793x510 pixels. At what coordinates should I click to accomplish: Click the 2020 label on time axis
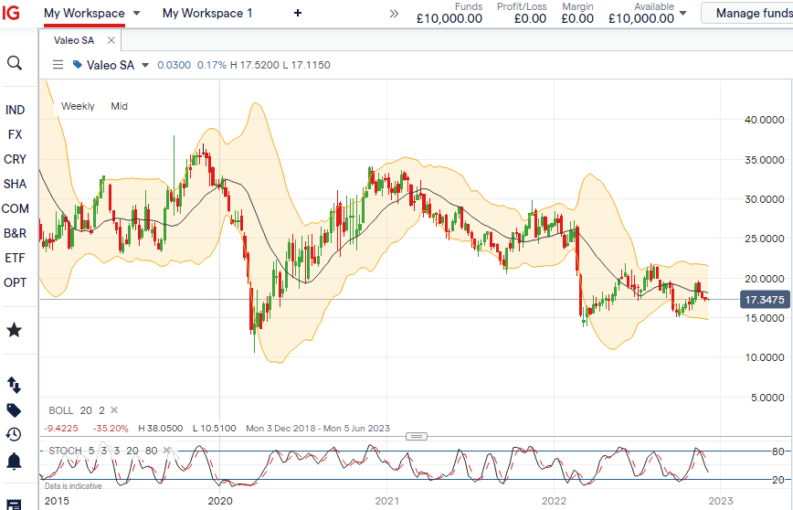tap(220, 501)
